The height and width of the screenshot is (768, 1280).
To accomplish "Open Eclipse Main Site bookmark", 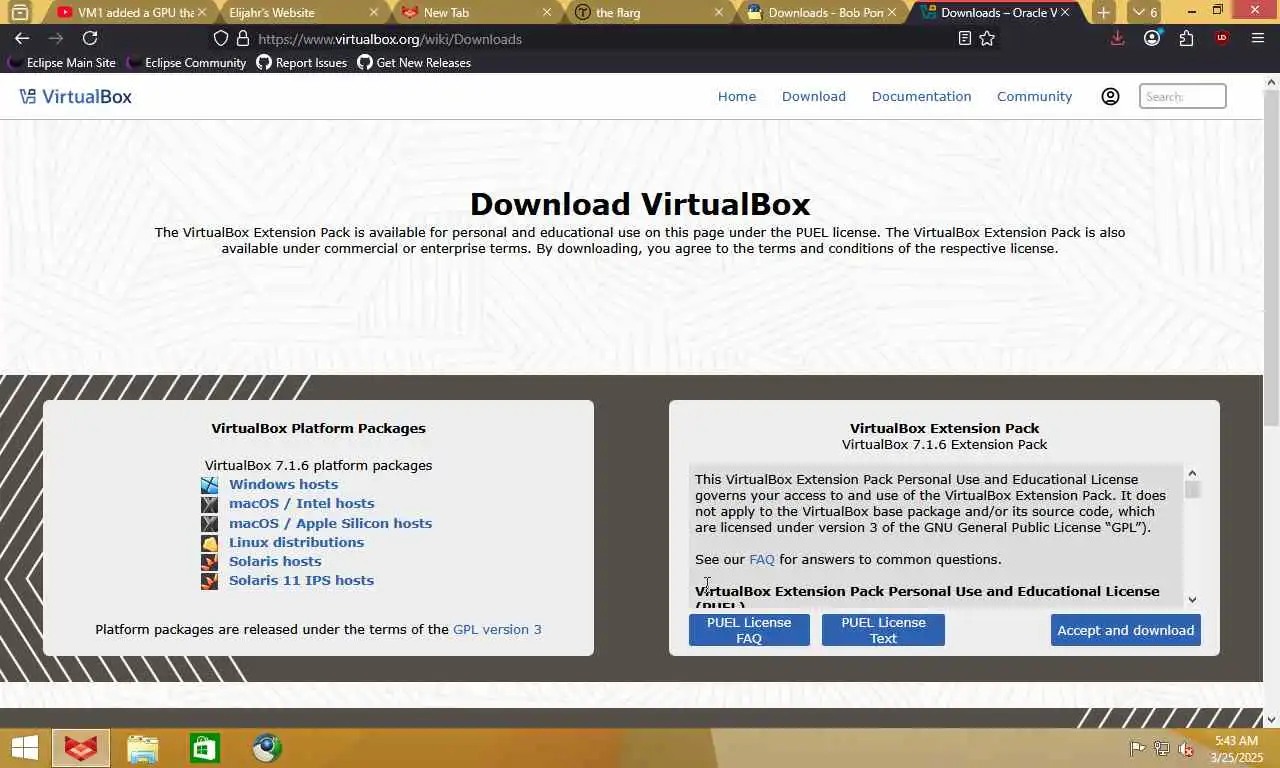I will [61, 62].
